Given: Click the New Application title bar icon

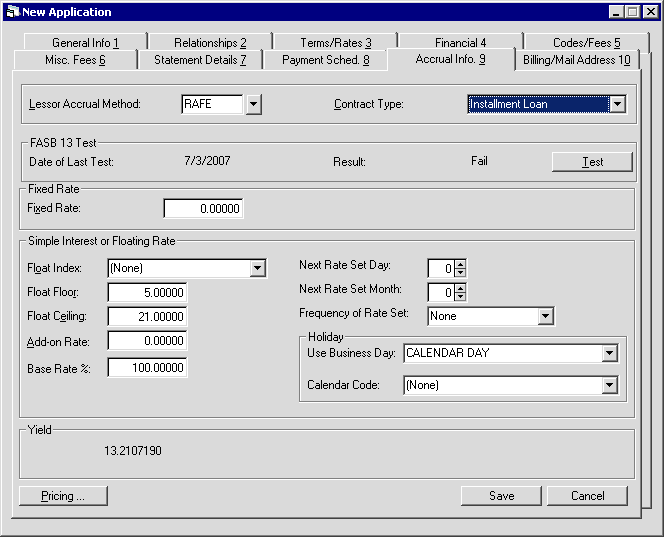Looking at the screenshot, I should coord(13,11).
